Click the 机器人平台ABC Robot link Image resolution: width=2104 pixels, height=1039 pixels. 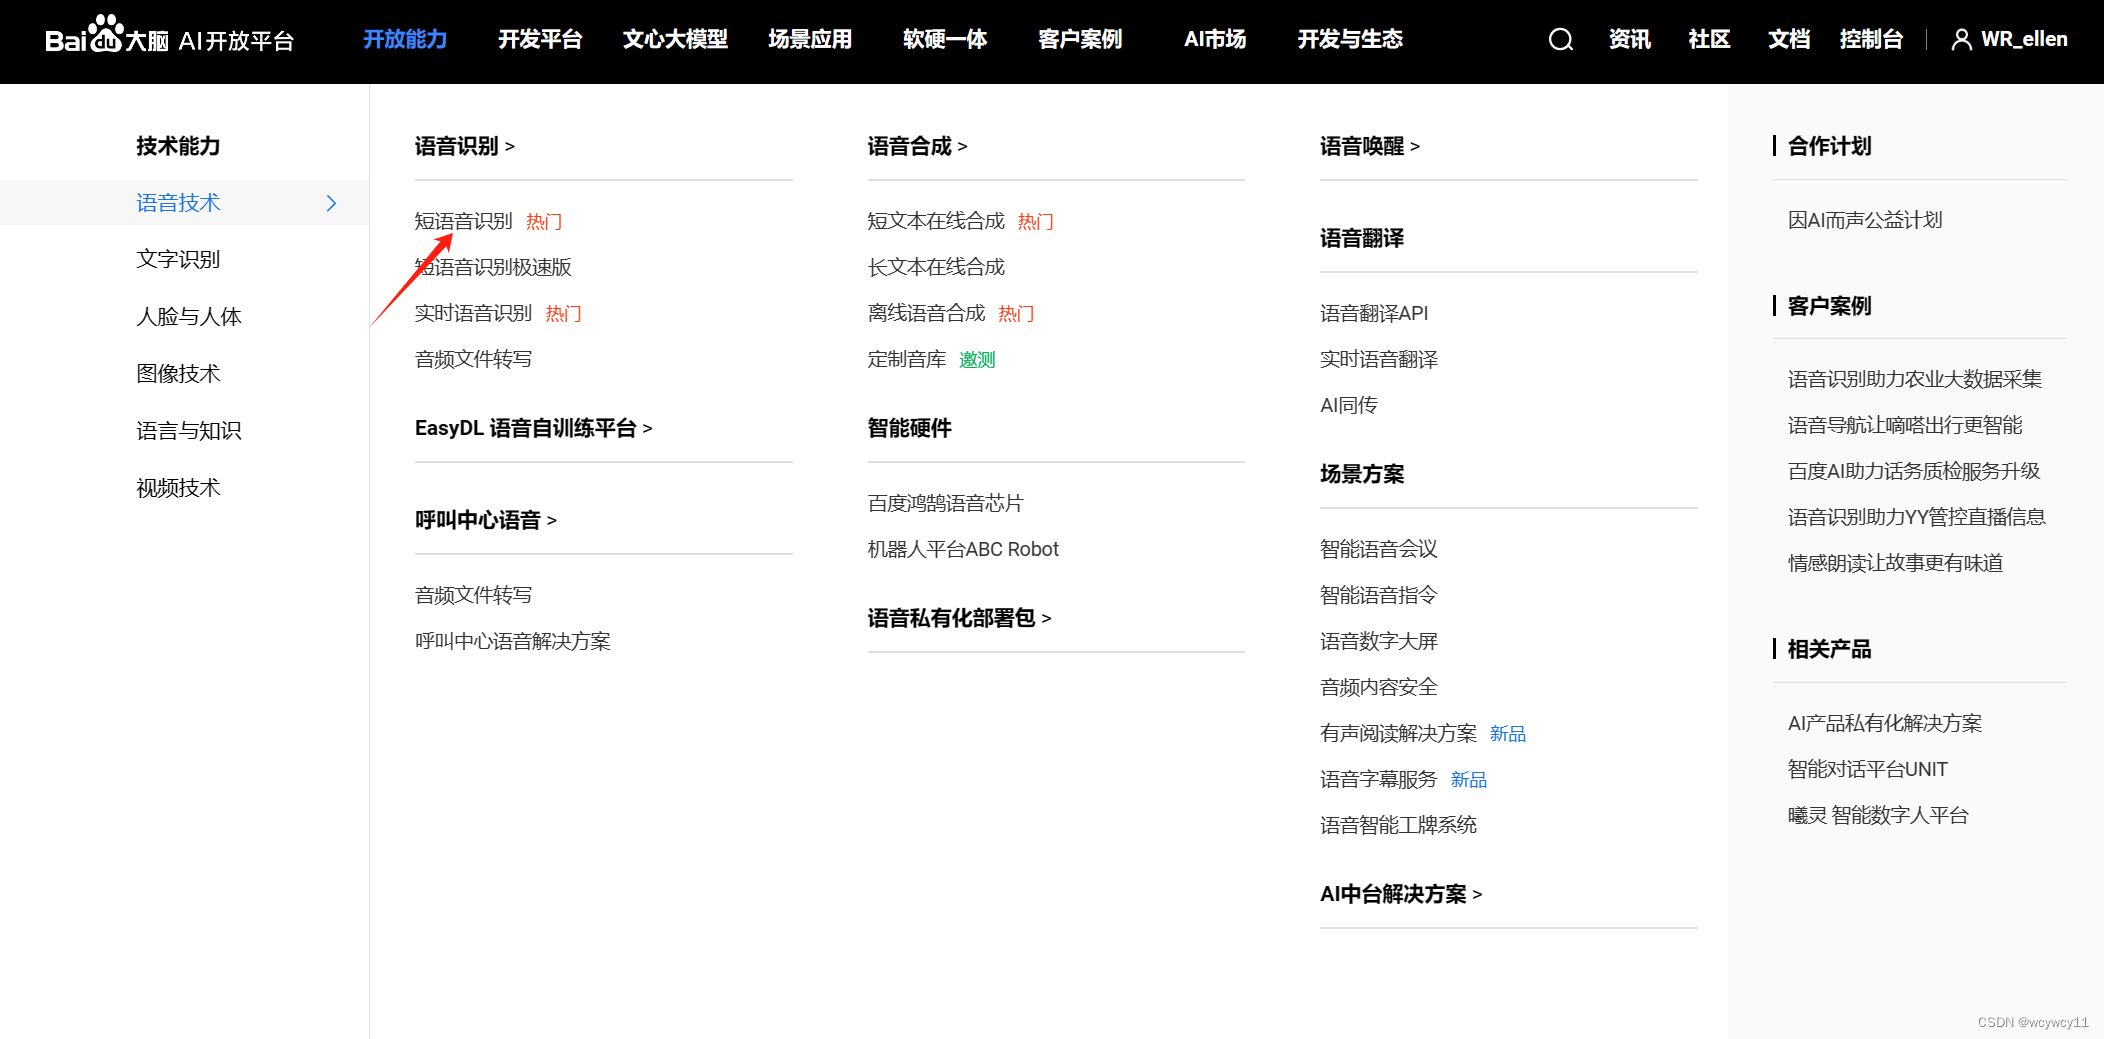point(963,549)
